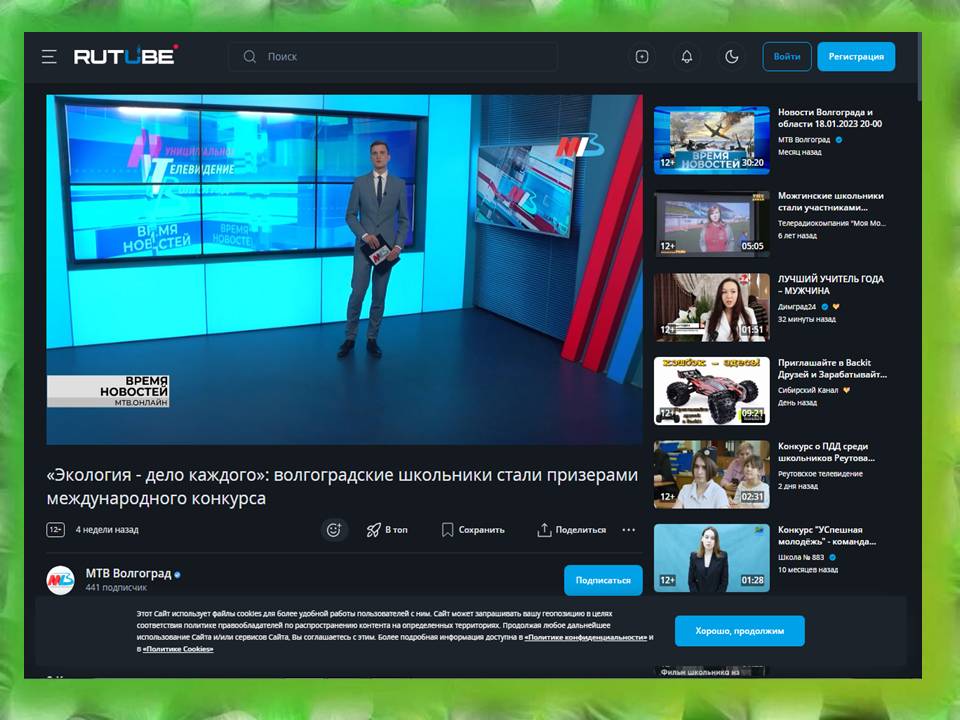The width and height of the screenshot is (960, 720).
Task: Click the search magnifier icon
Action: (x=250, y=57)
